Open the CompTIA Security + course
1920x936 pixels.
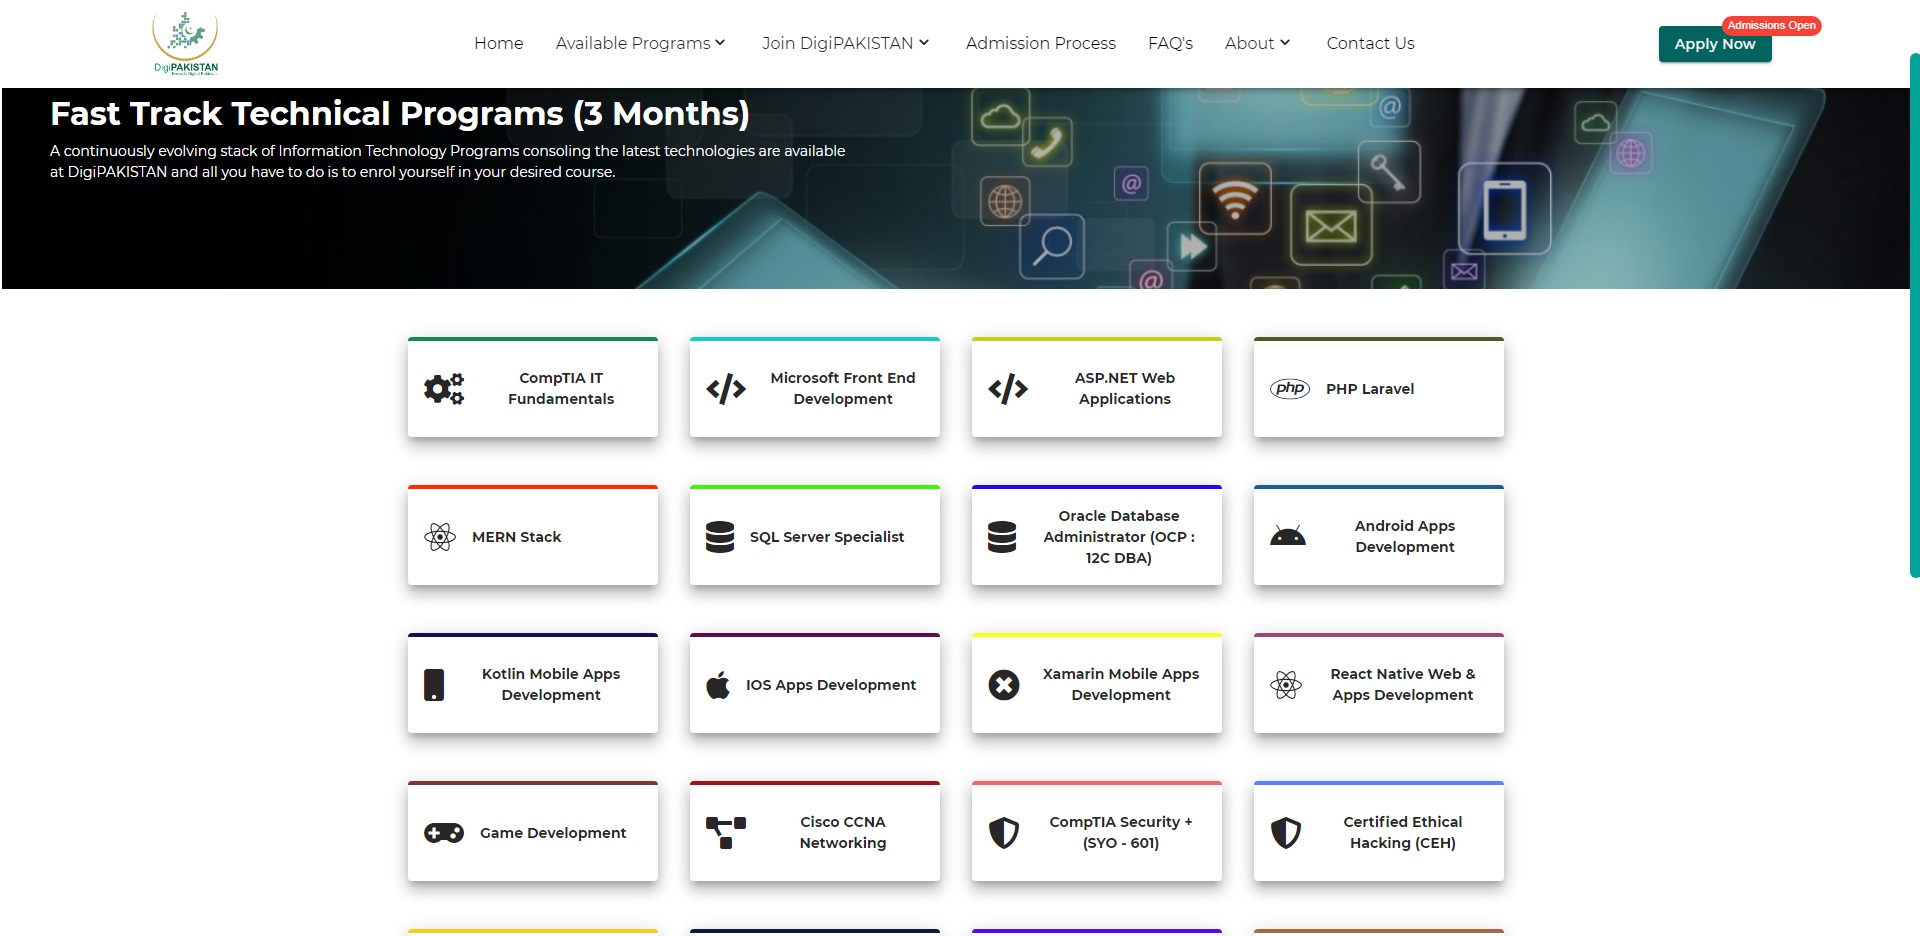(1097, 831)
